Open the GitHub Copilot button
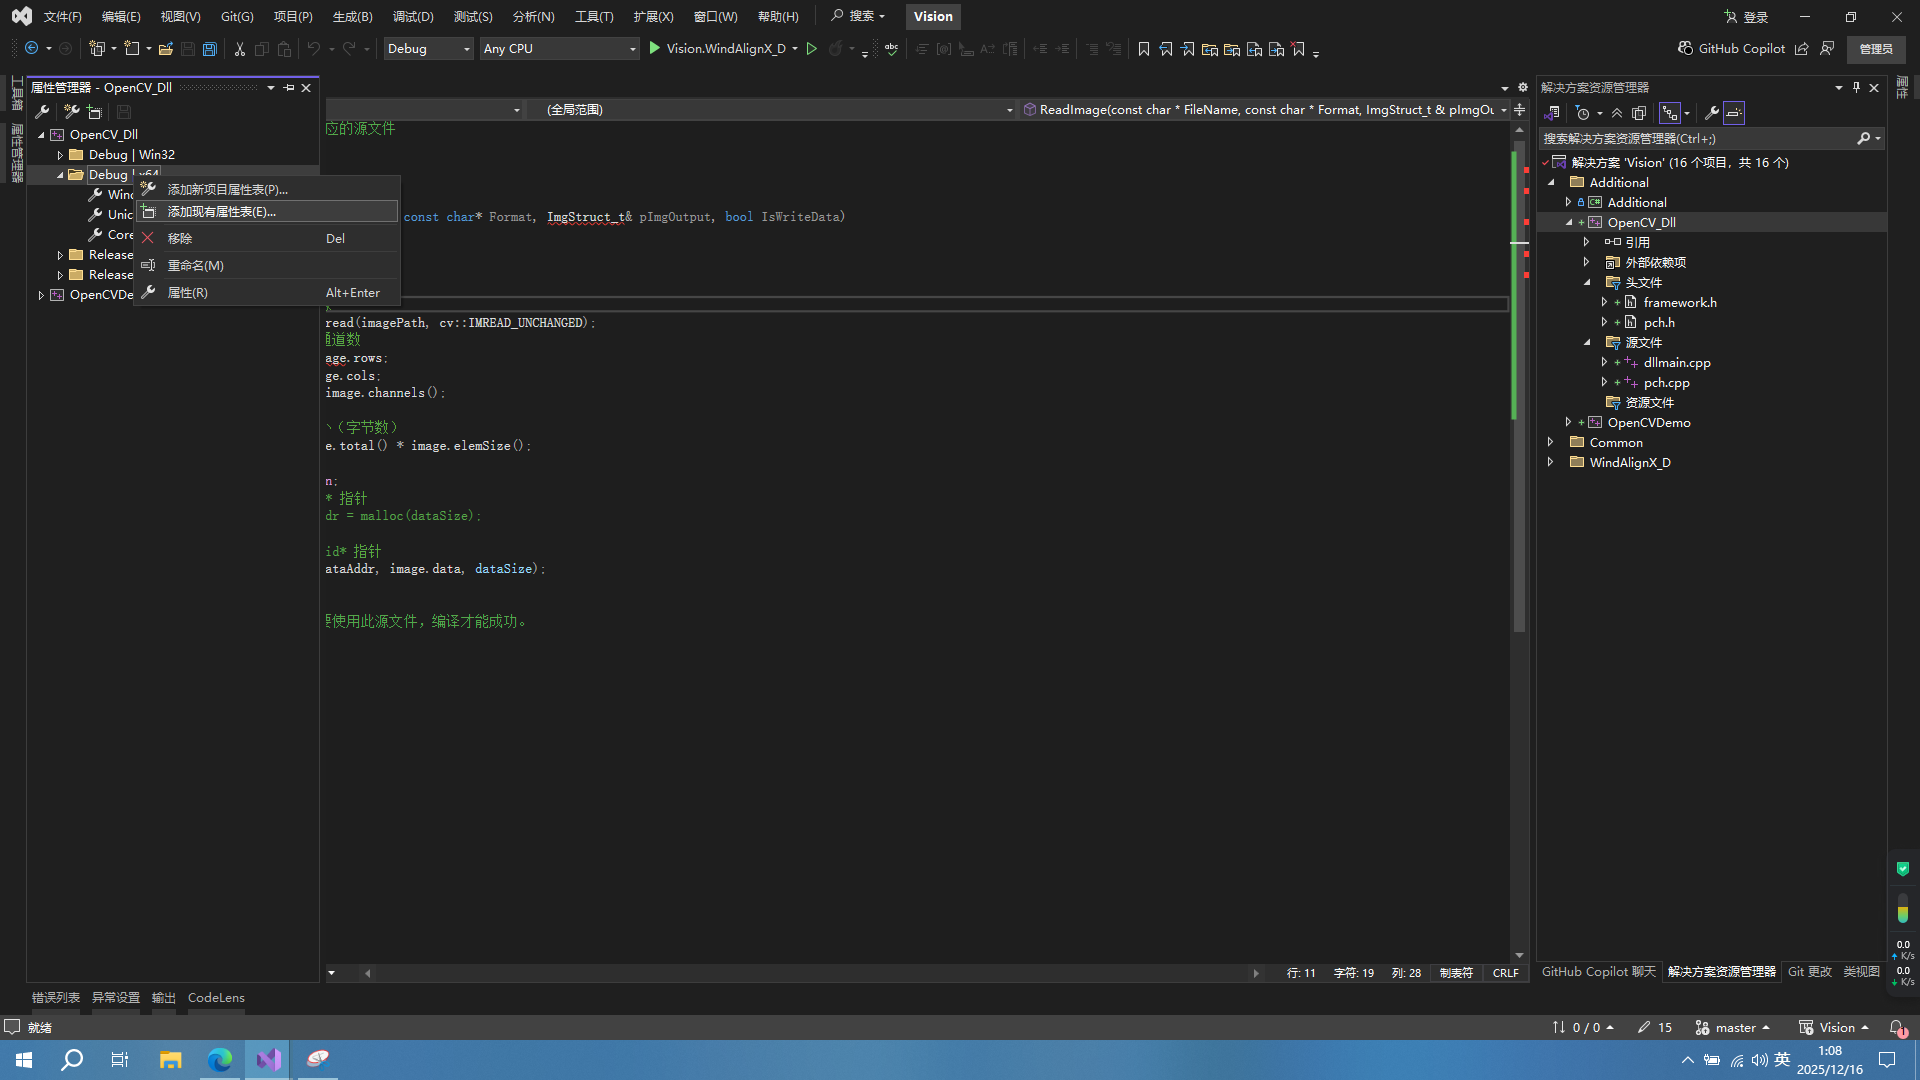This screenshot has height=1080, width=1920. 1731,48
